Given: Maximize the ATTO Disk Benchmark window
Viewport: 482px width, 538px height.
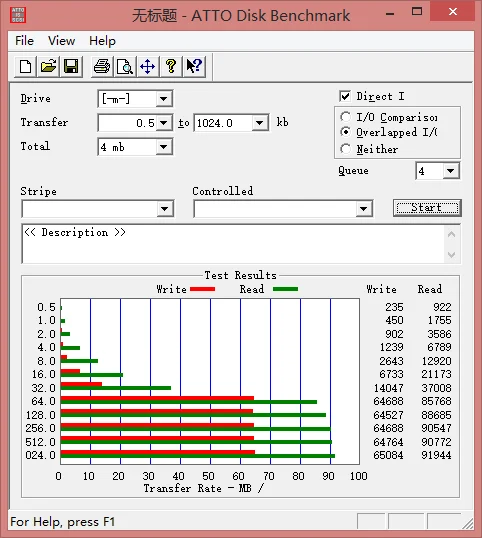Looking at the screenshot, I should coord(417,12).
